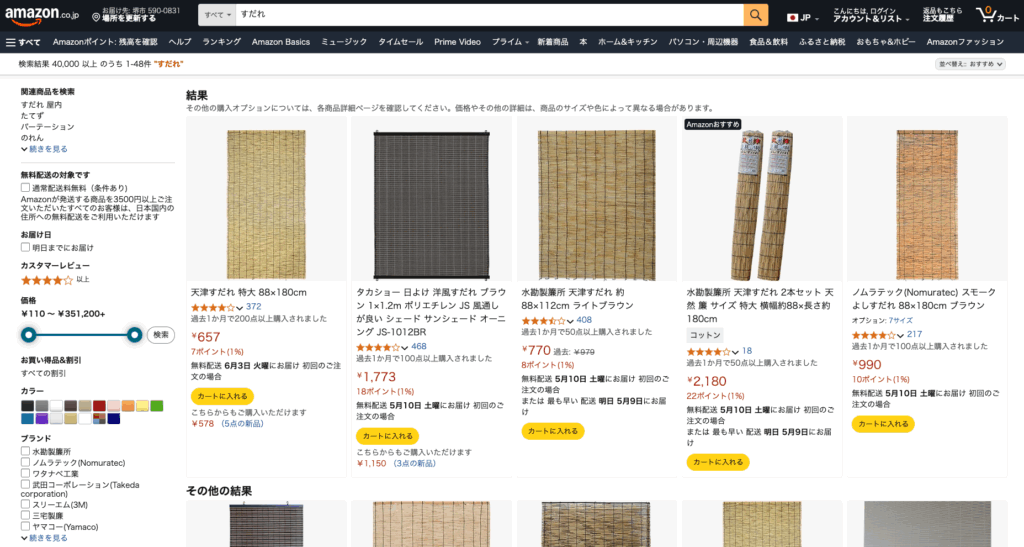Click related search すだれ 屋内
The width and height of the screenshot is (1024, 547).
tap(41, 104)
